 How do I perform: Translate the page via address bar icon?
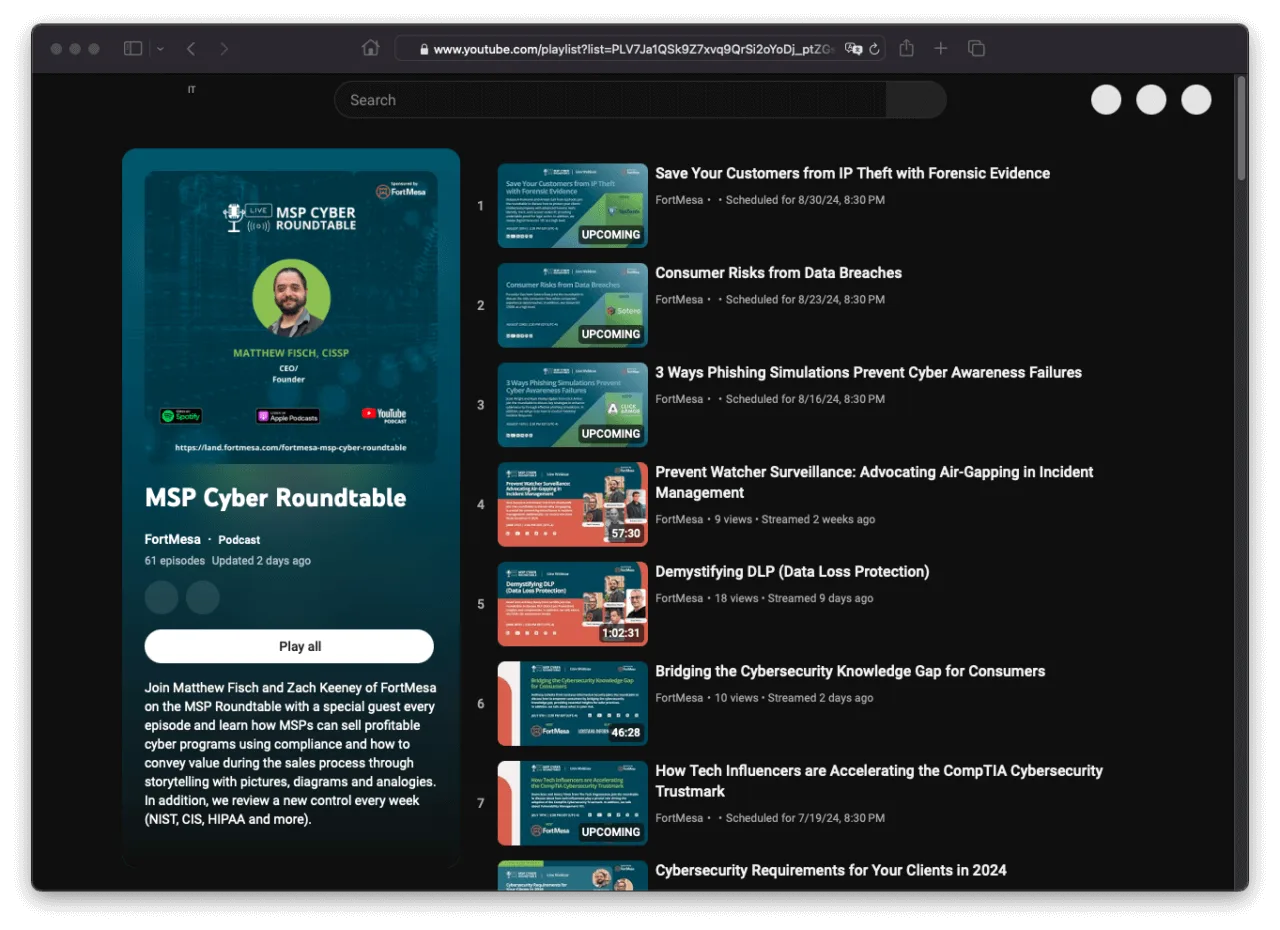[x=853, y=48]
